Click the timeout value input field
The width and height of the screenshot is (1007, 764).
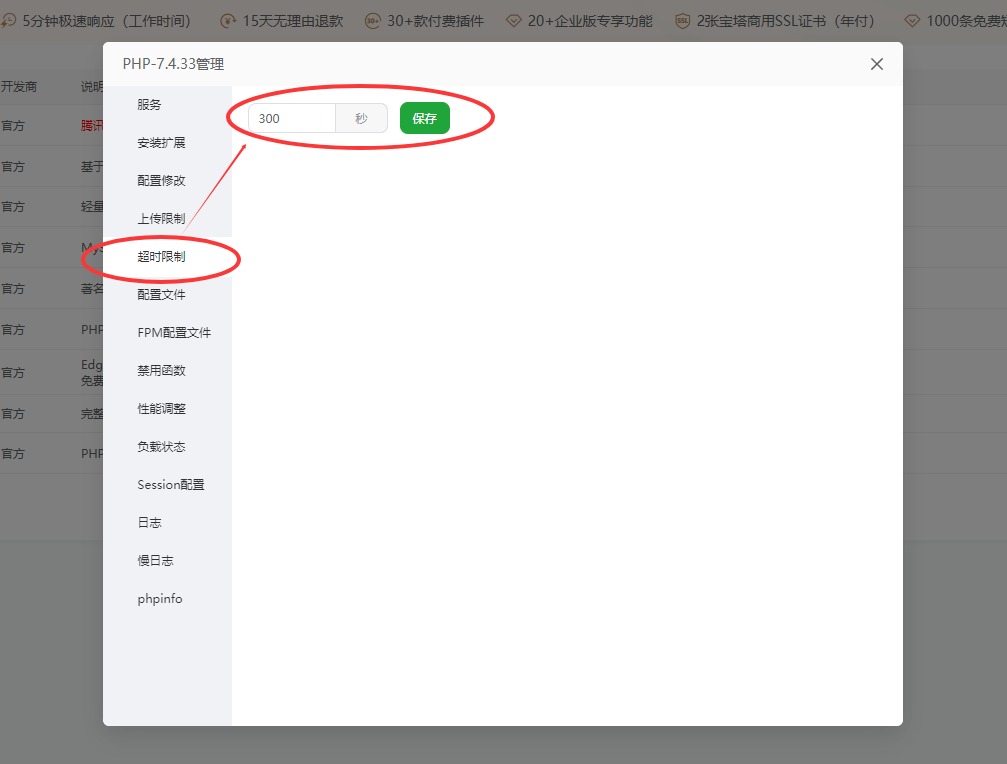click(x=290, y=118)
